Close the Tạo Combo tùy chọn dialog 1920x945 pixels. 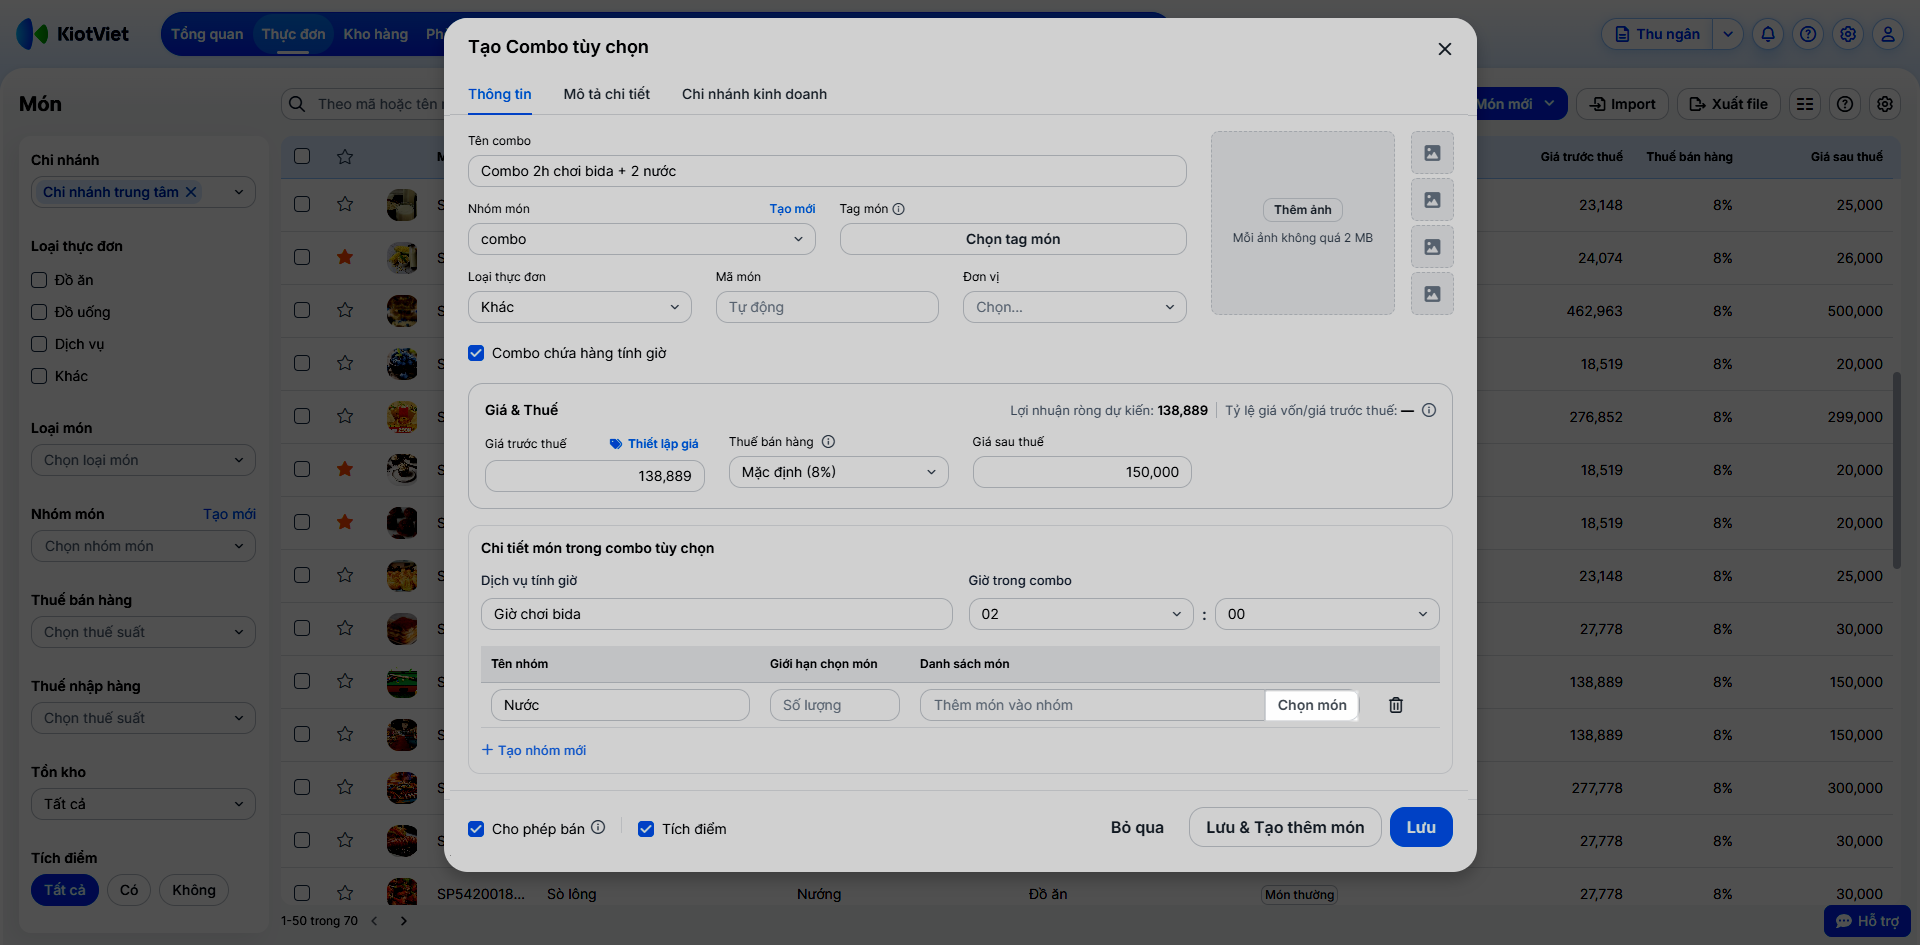coord(1444,49)
